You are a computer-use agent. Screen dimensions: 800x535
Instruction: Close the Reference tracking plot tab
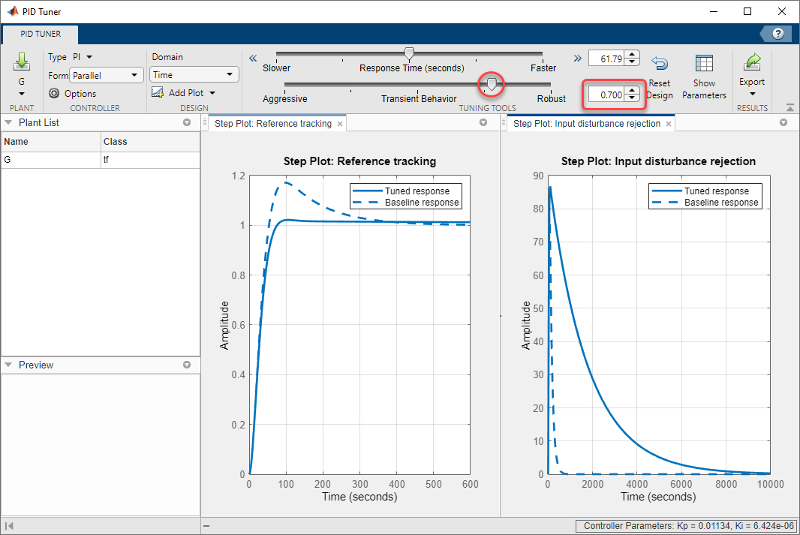tap(340, 124)
